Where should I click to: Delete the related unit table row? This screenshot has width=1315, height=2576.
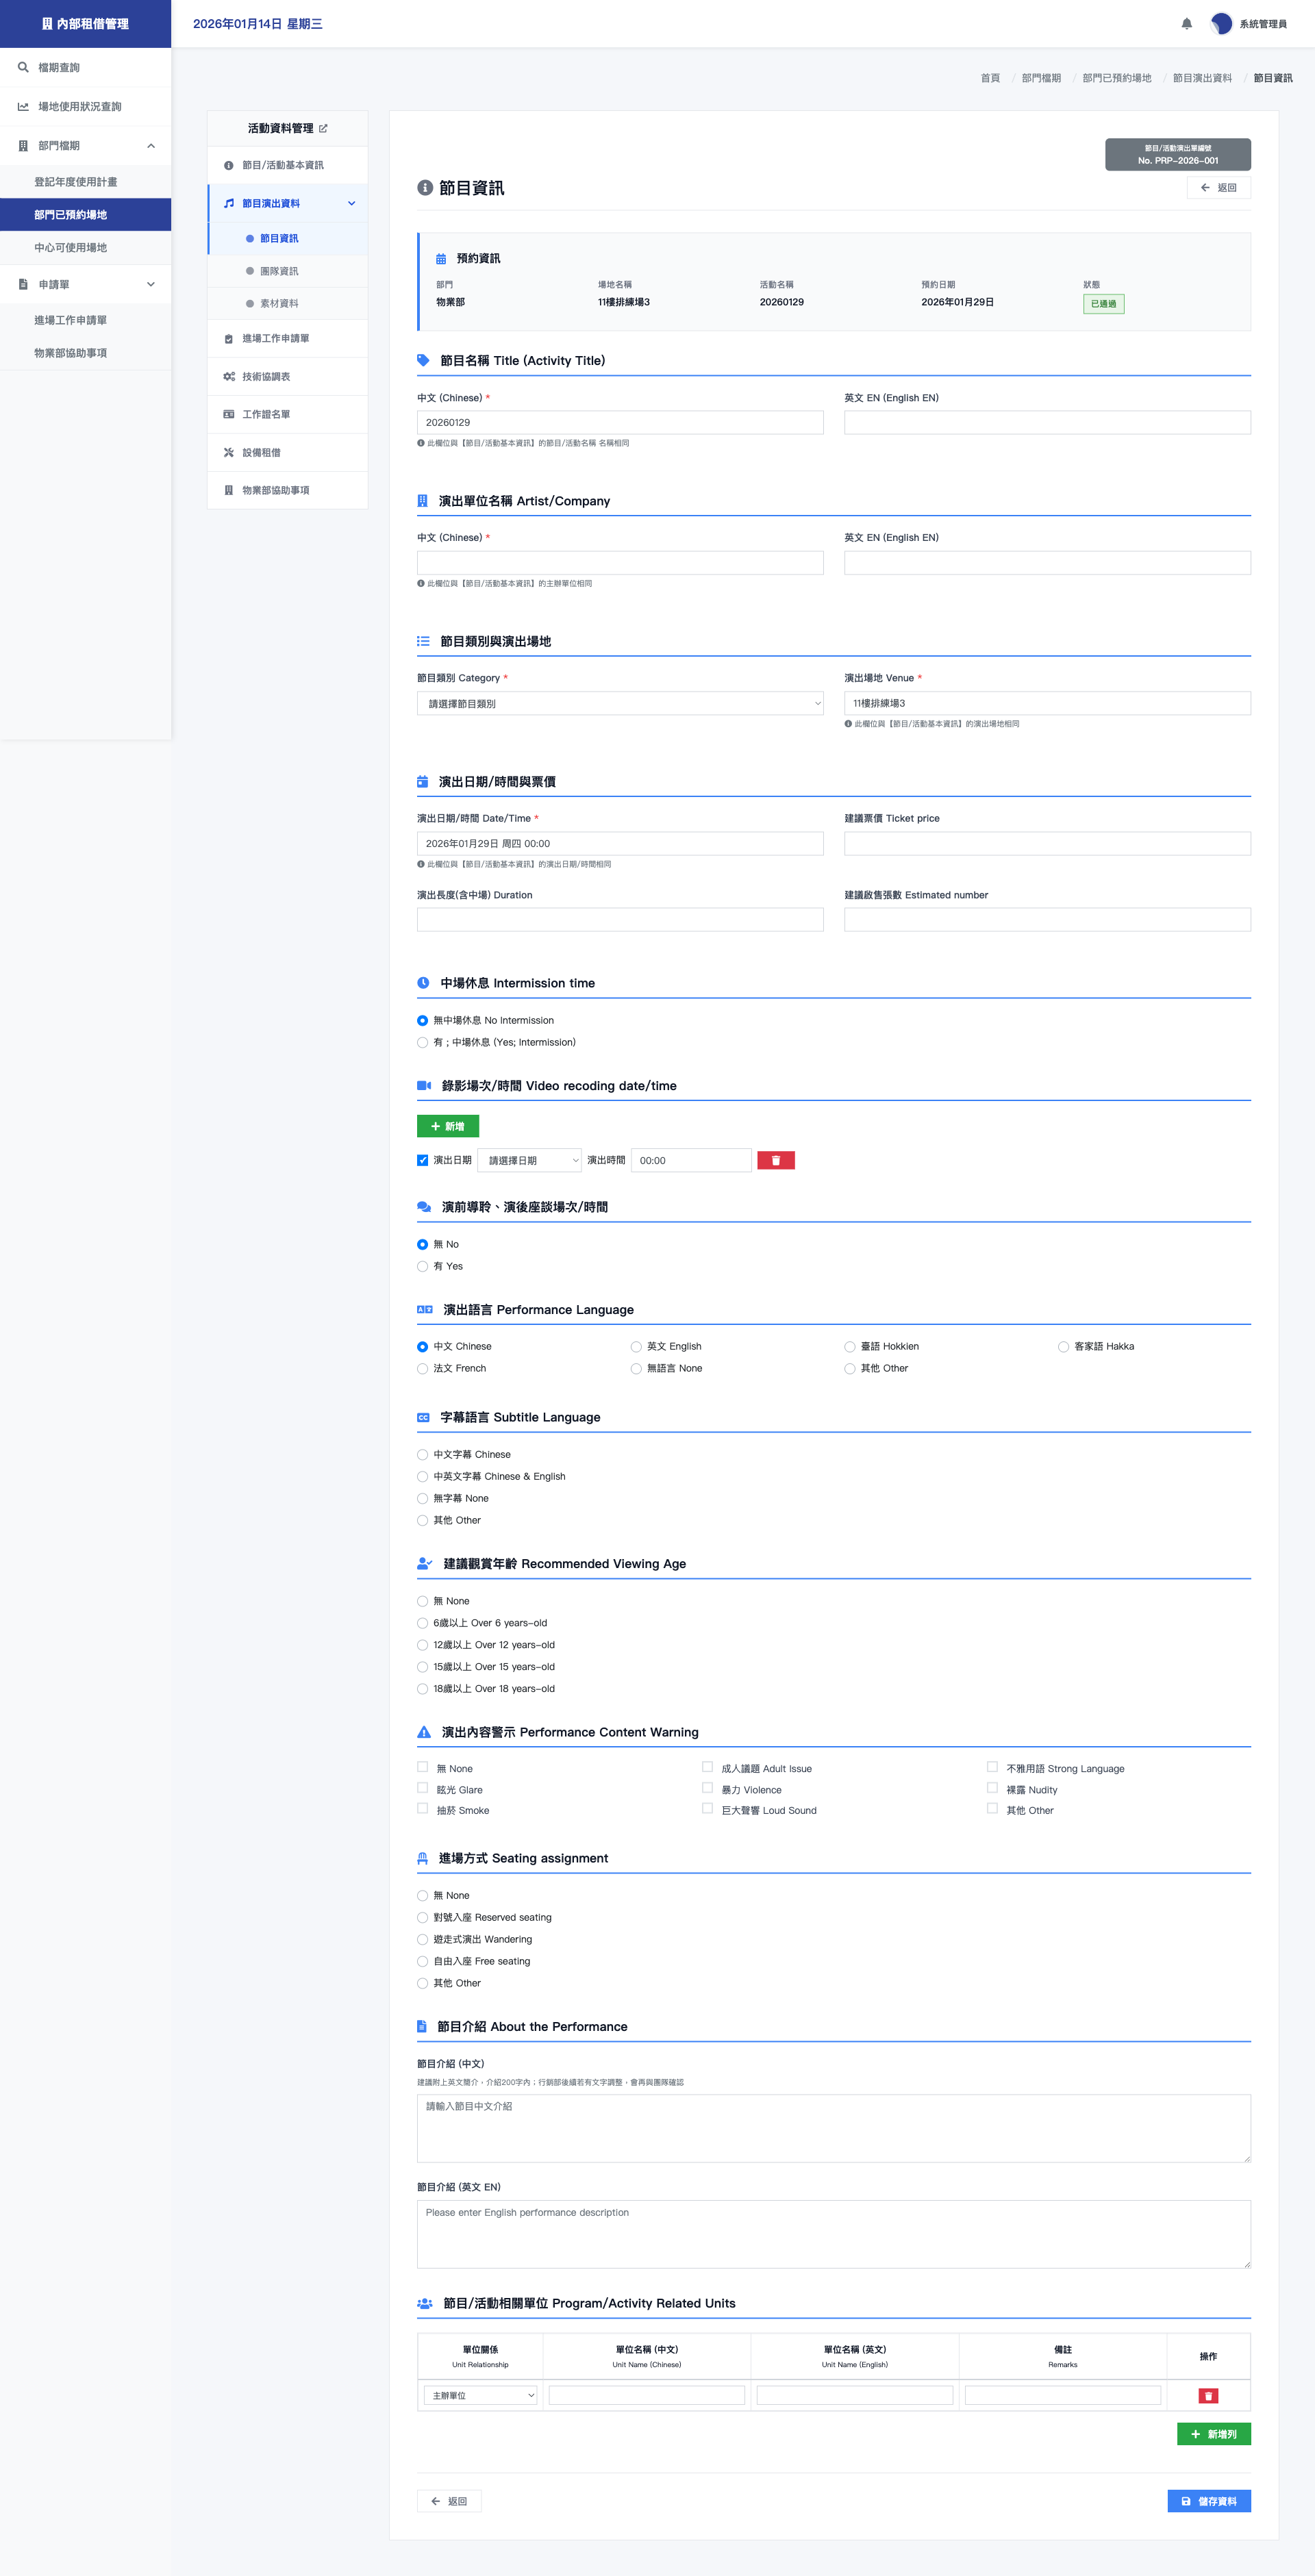[1207, 2395]
